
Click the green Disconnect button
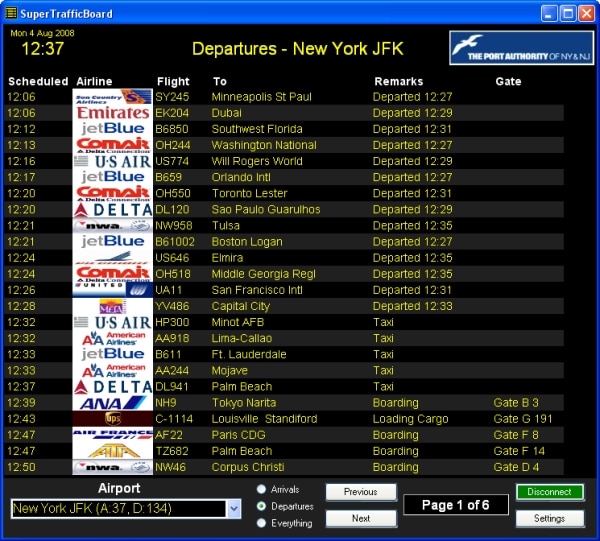[x=550, y=492]
